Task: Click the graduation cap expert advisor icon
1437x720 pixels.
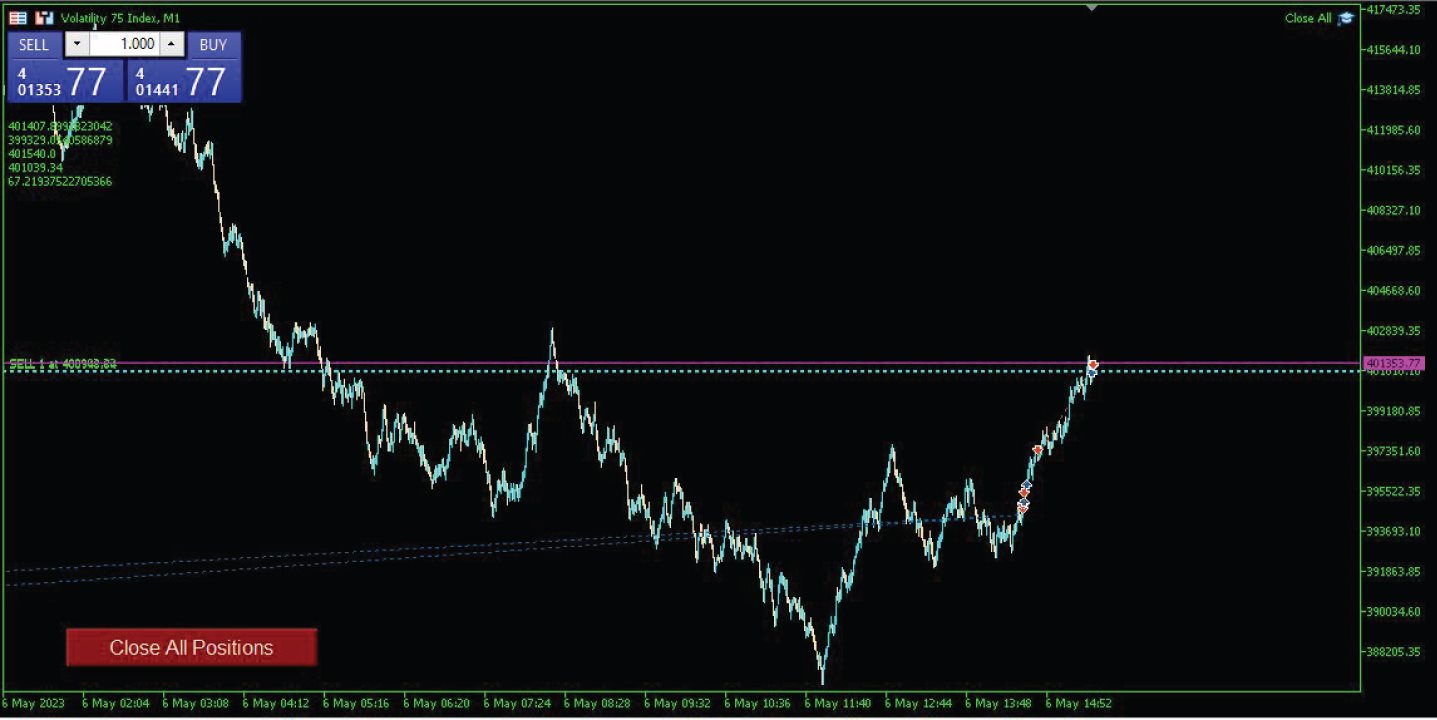Action: click(x=1346, y=18)
